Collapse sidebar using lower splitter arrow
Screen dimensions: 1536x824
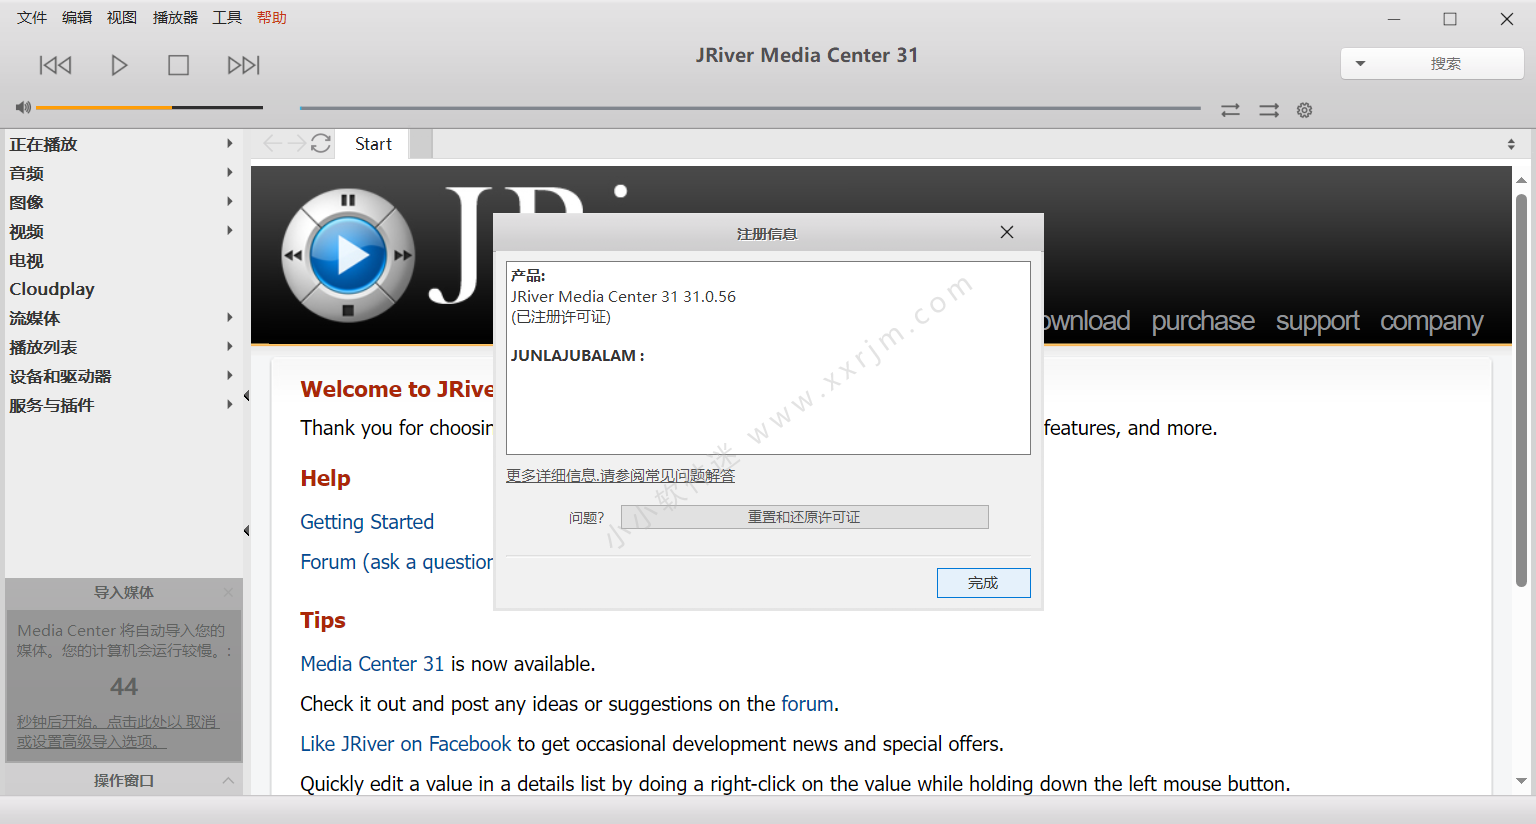tap(246, 530)
